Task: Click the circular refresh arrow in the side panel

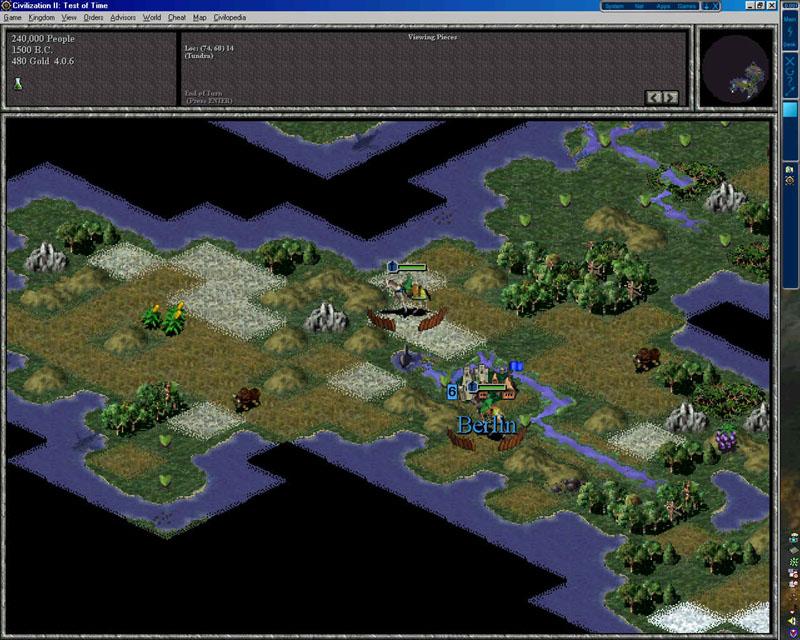Action: tap(790, 72)
